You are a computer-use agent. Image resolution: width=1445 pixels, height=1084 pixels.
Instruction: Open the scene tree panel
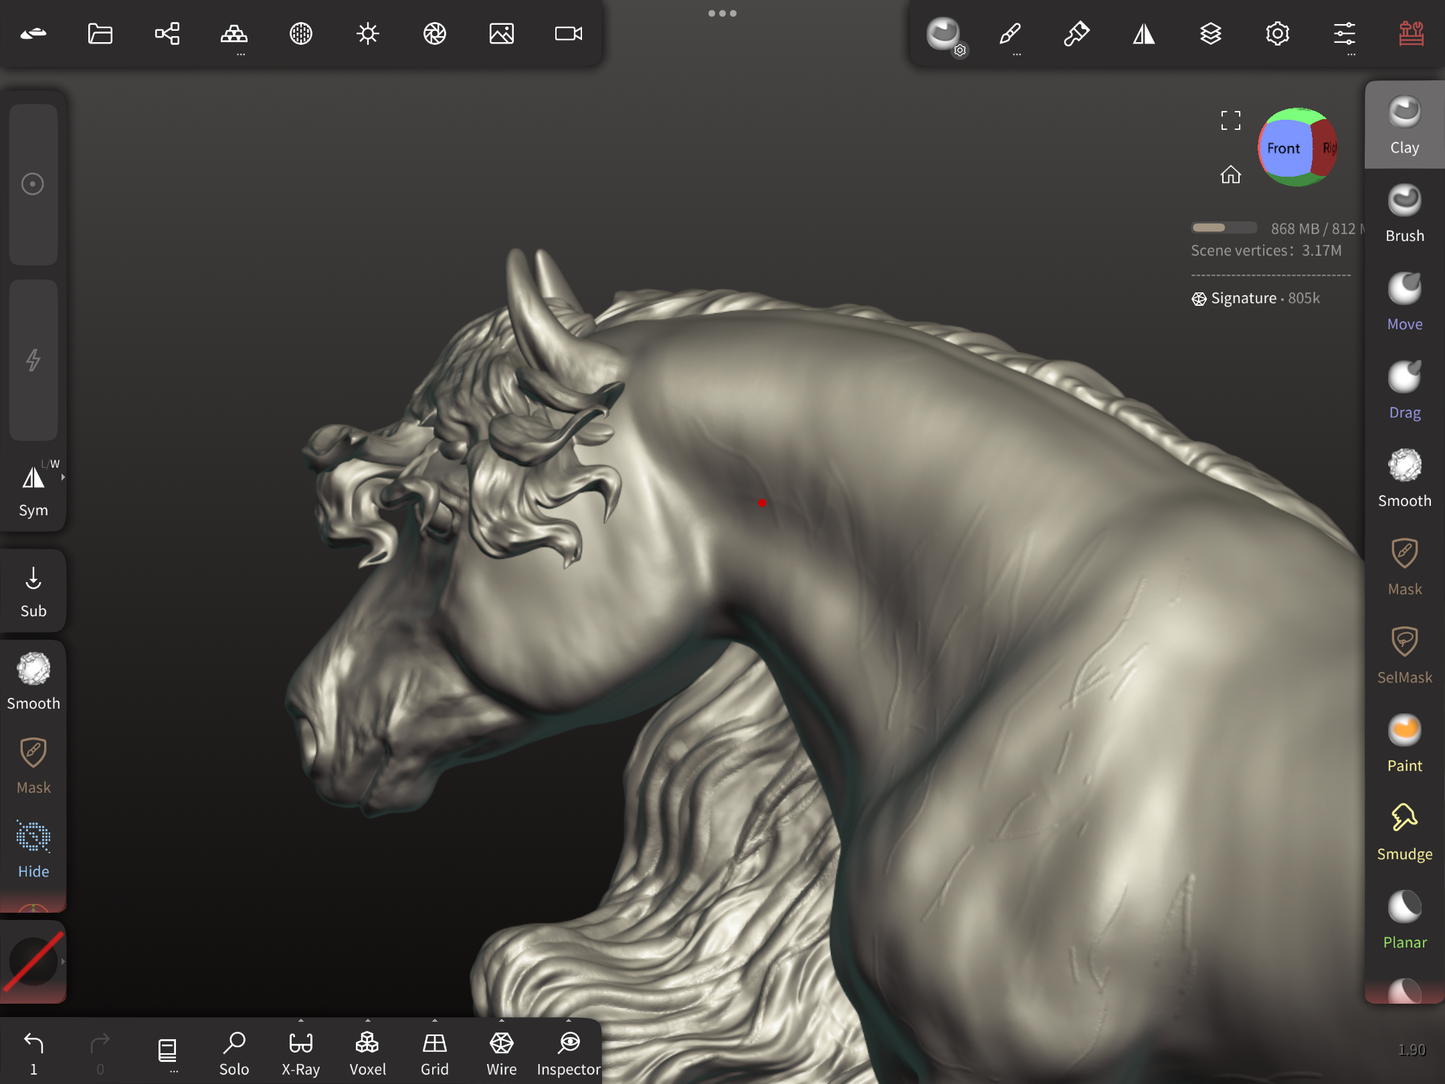point(167,34)
